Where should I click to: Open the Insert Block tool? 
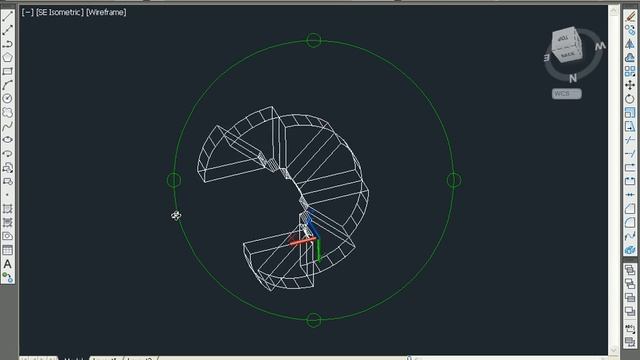pos(7,167)
